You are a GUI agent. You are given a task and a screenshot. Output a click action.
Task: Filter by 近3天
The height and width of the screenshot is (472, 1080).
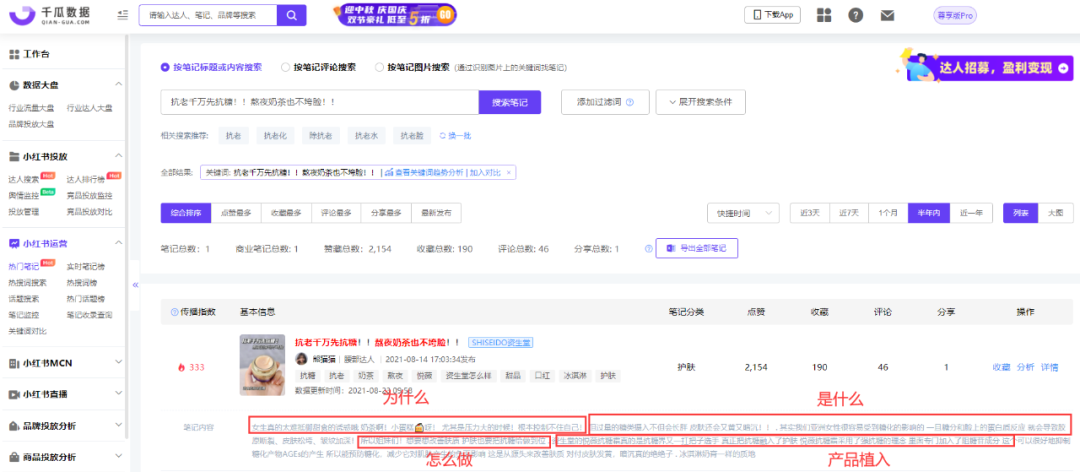coord(809,213)
